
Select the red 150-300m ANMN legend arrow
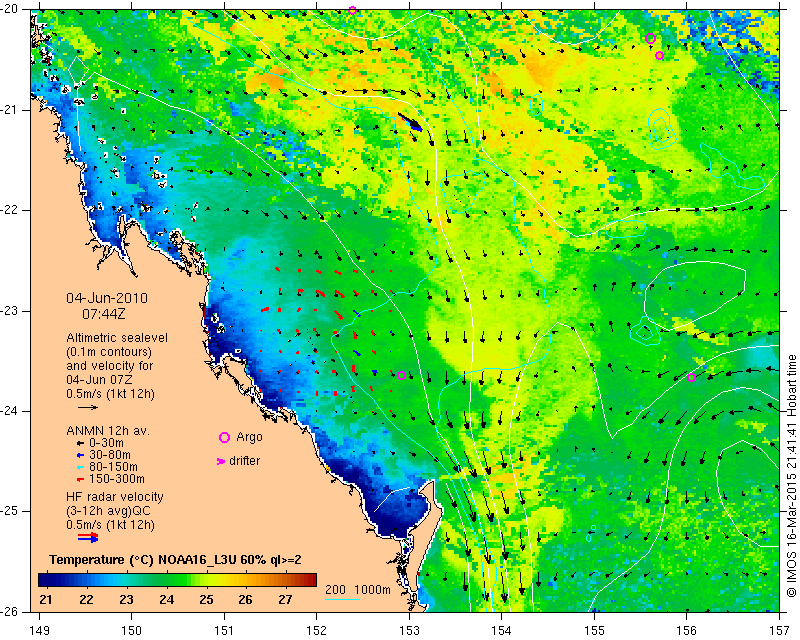point(80,480)
